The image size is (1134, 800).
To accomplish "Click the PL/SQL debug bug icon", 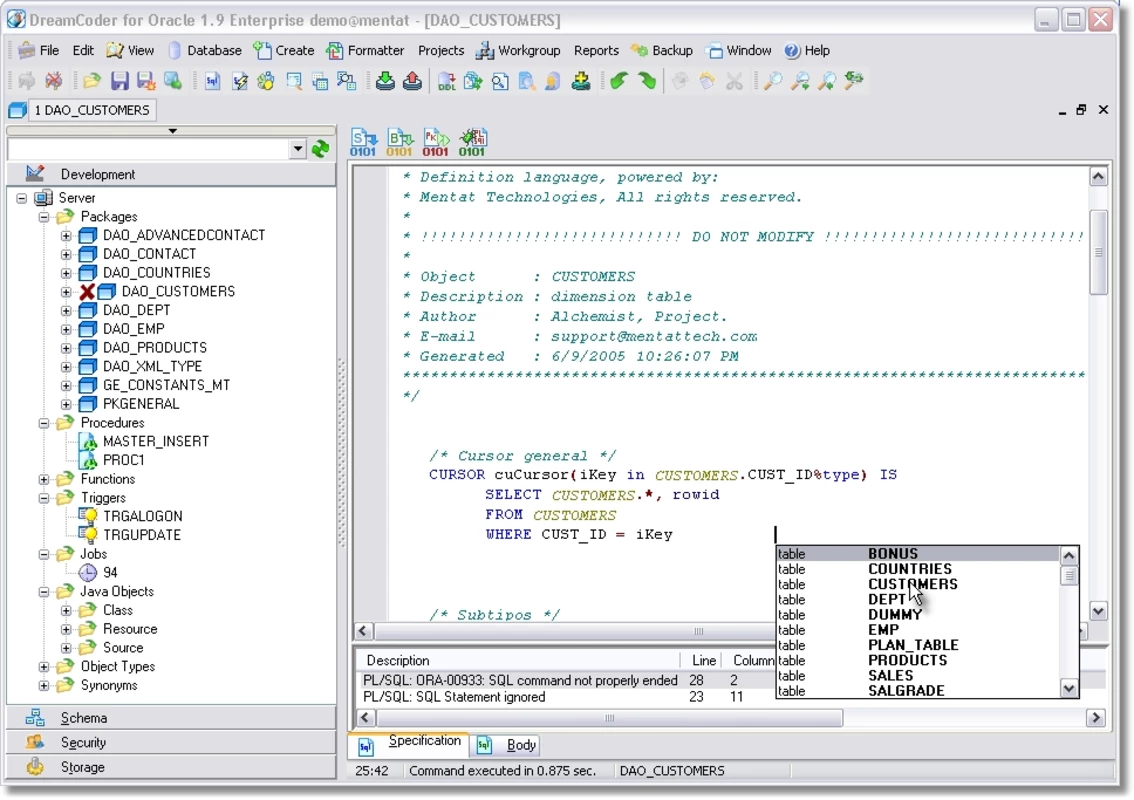I will coord(472,142).
